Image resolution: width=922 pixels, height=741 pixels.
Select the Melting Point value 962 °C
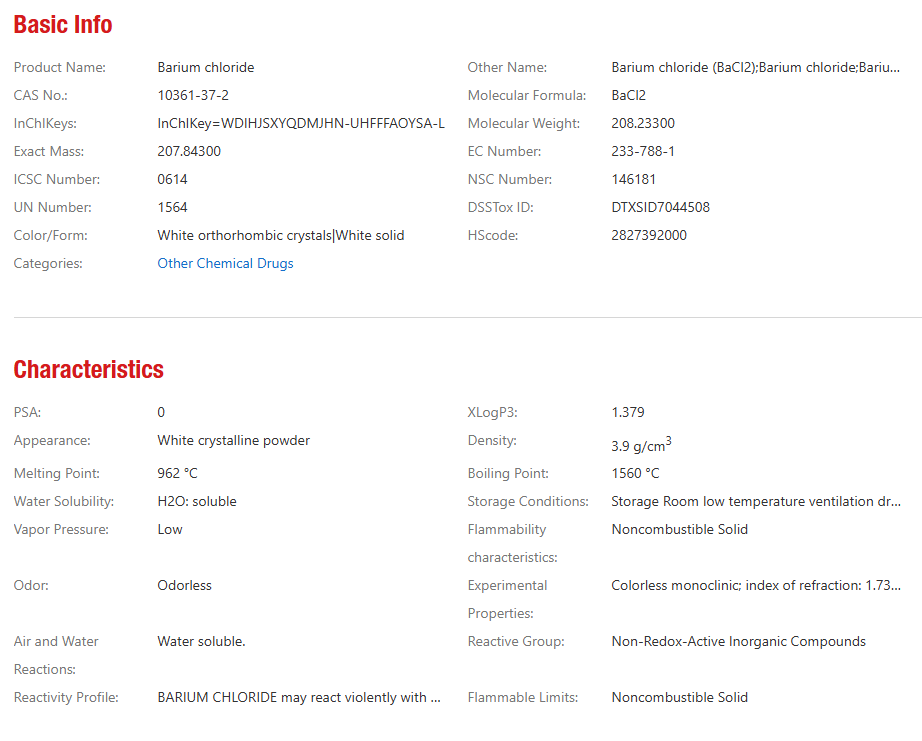(x=177, y=473)
